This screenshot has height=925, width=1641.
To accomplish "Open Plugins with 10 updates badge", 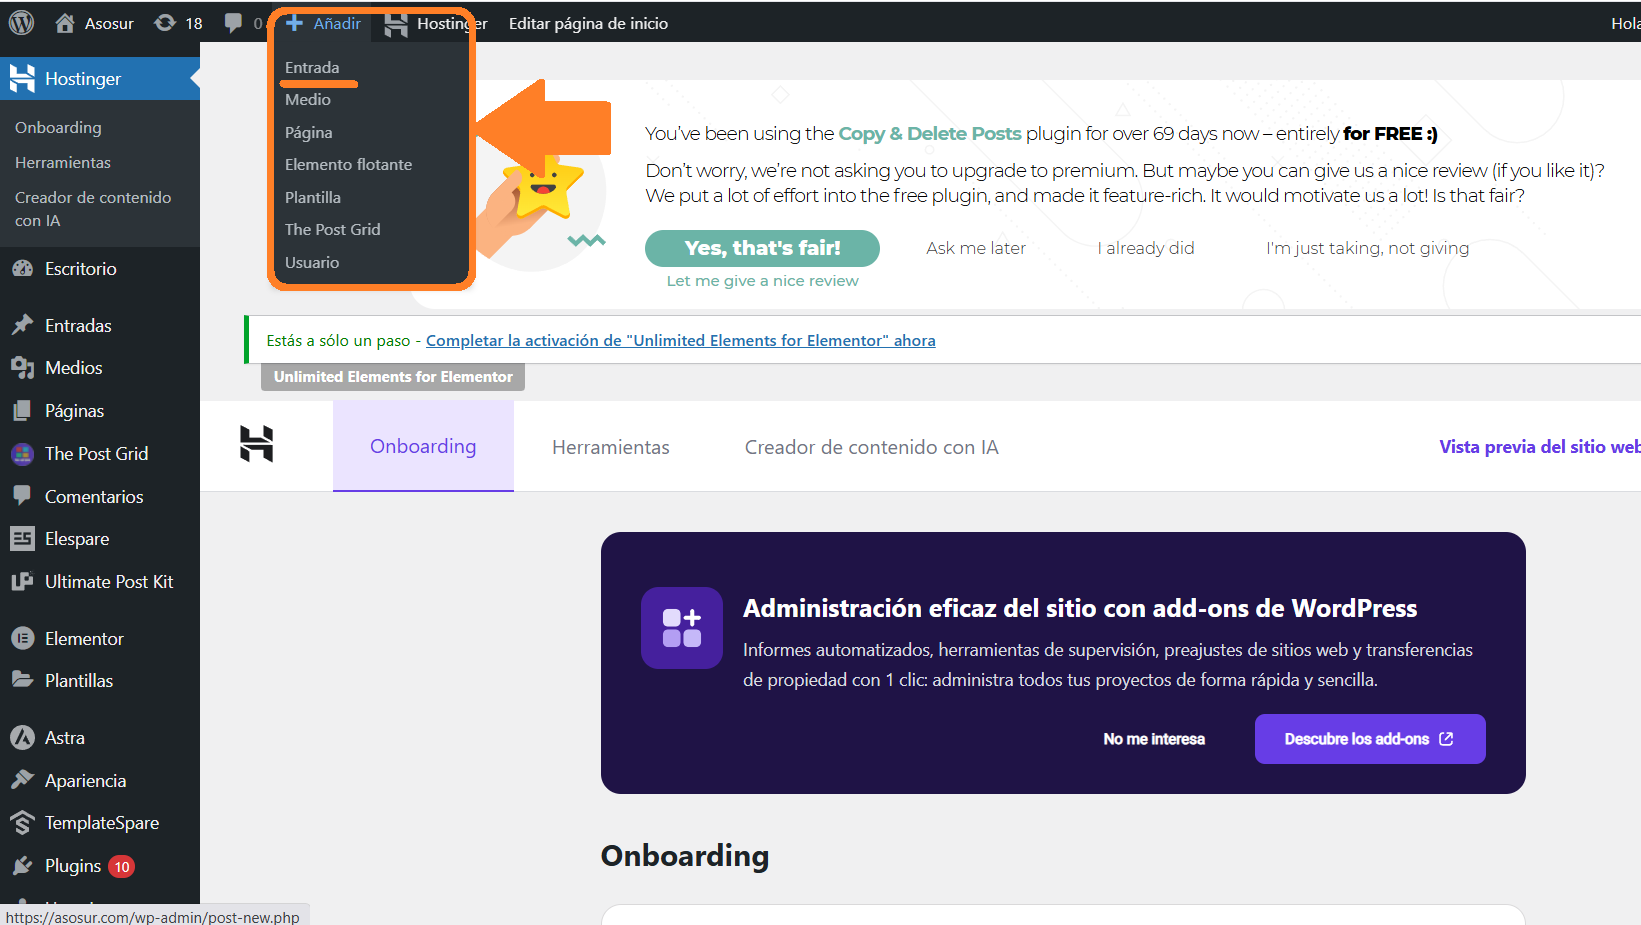I will tap(73, 865).
